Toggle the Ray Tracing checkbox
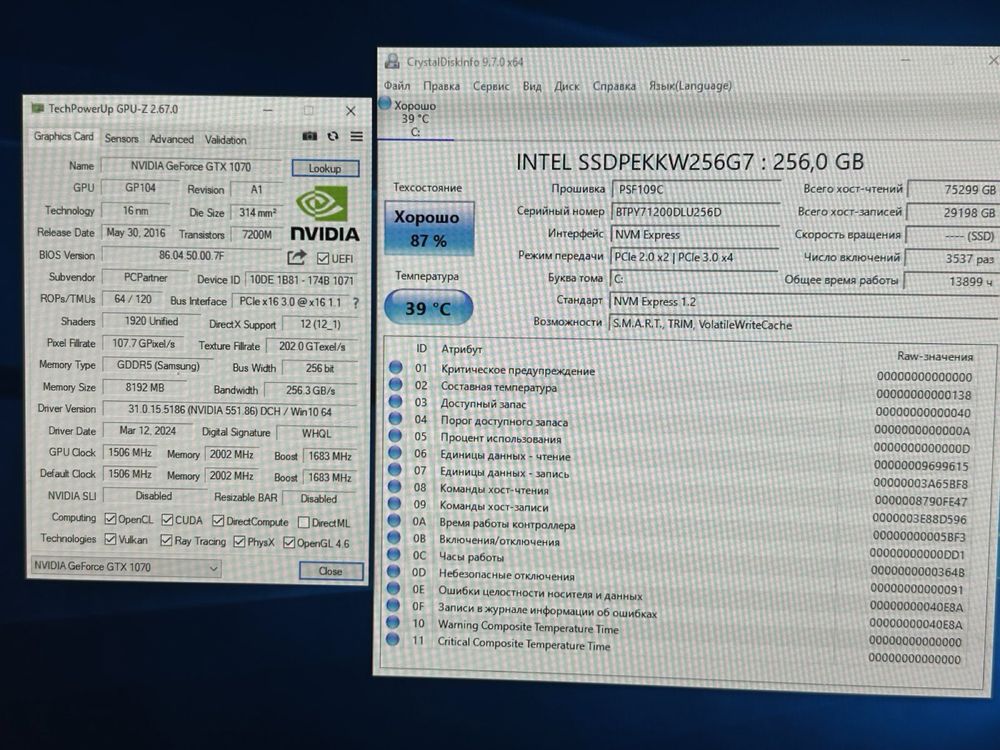This screenshot has height=750, width=1000. [x=166, y=541]
